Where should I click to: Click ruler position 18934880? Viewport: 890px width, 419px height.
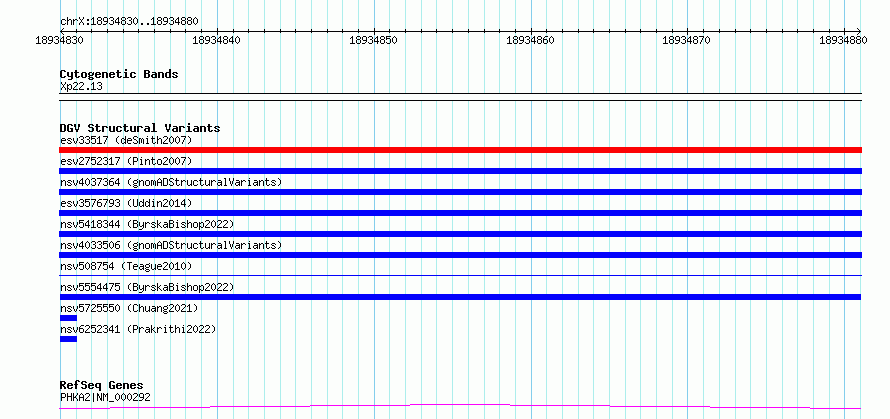[x=843, y=40]
